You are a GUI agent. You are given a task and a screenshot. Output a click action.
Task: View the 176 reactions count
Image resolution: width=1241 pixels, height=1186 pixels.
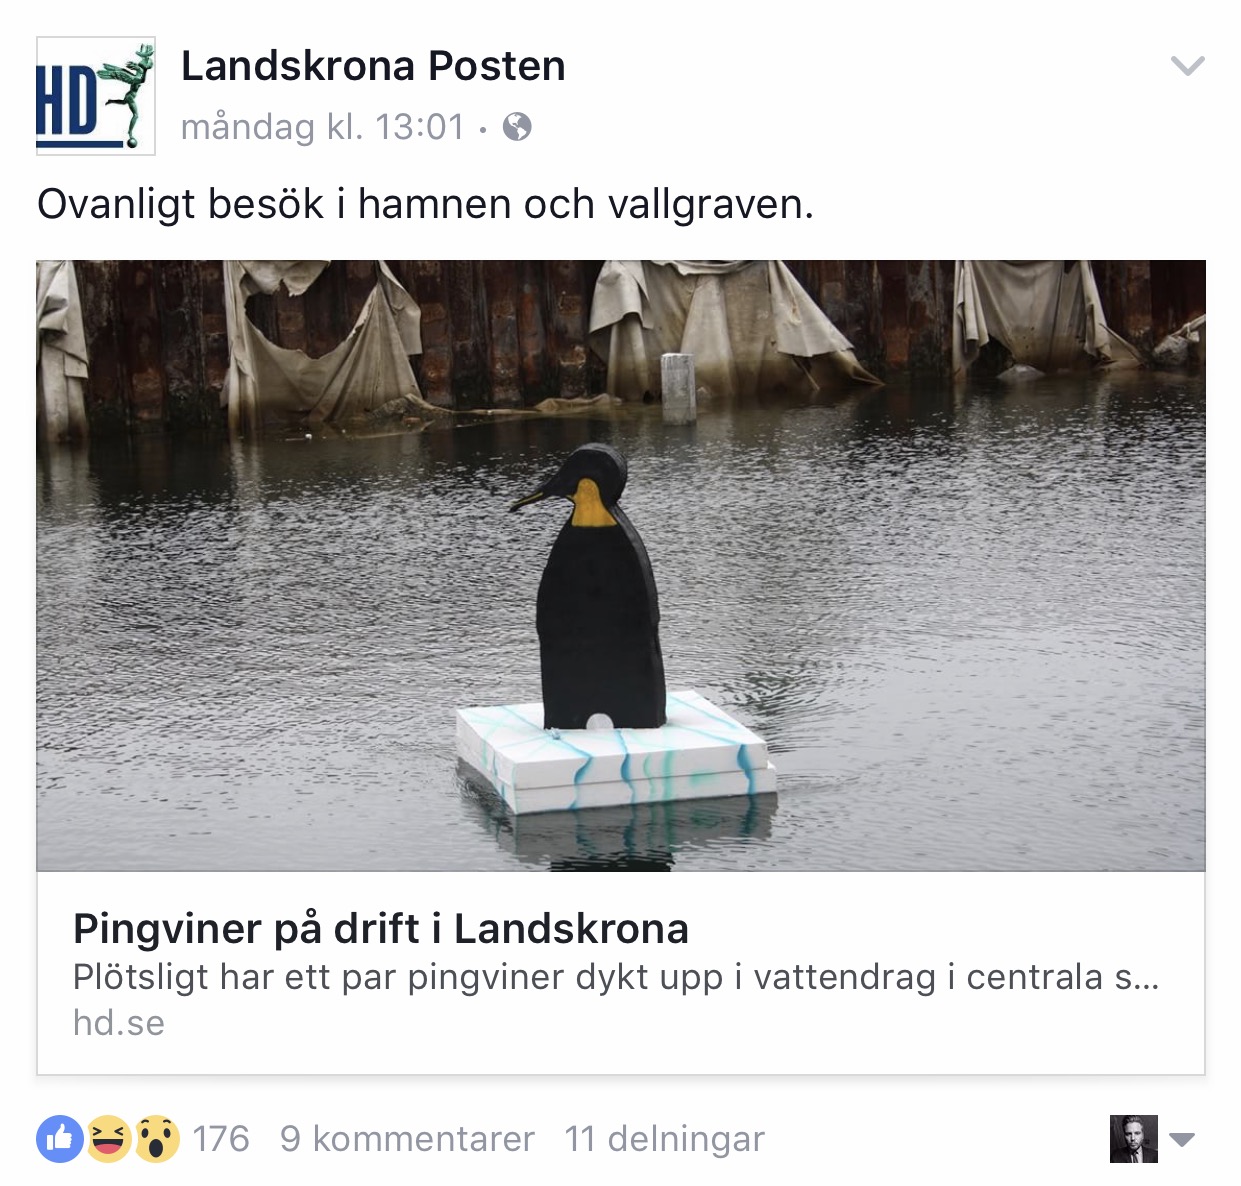[220, 1138]
